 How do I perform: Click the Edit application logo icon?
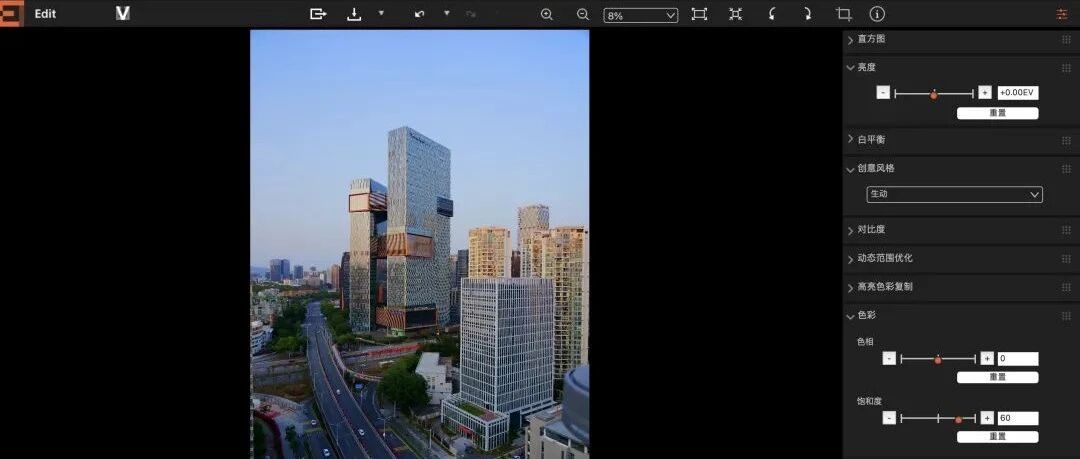tap(12, 14)
